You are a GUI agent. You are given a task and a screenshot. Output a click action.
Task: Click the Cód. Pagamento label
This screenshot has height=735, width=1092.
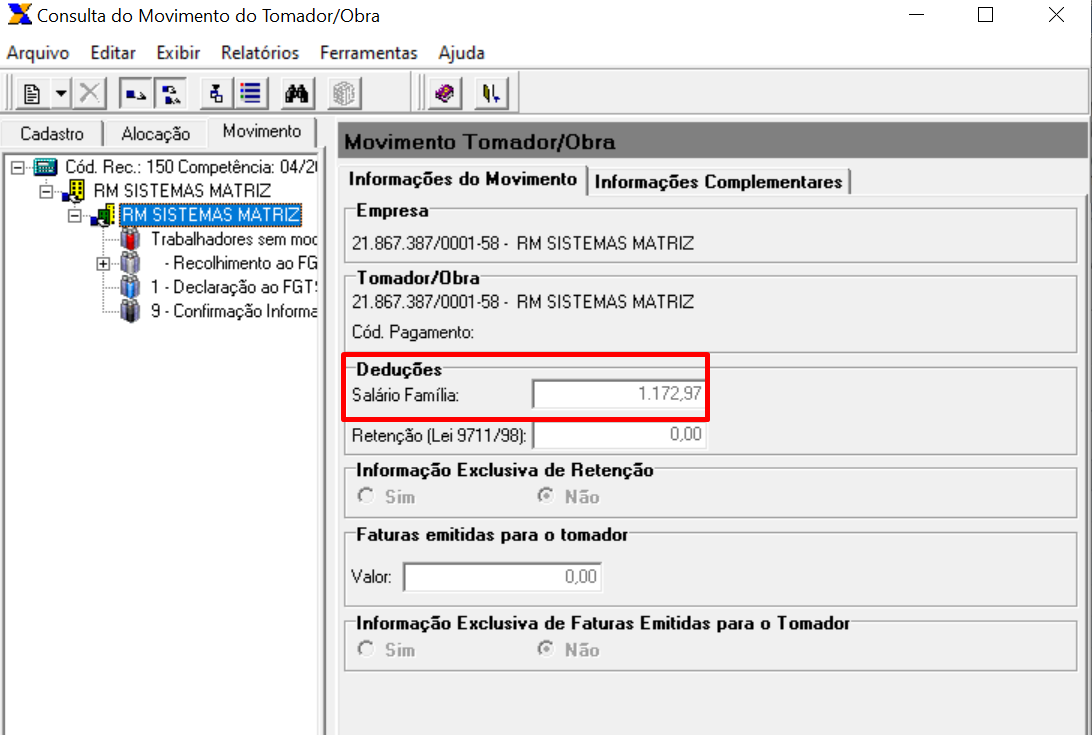click(x=413, y=332)
